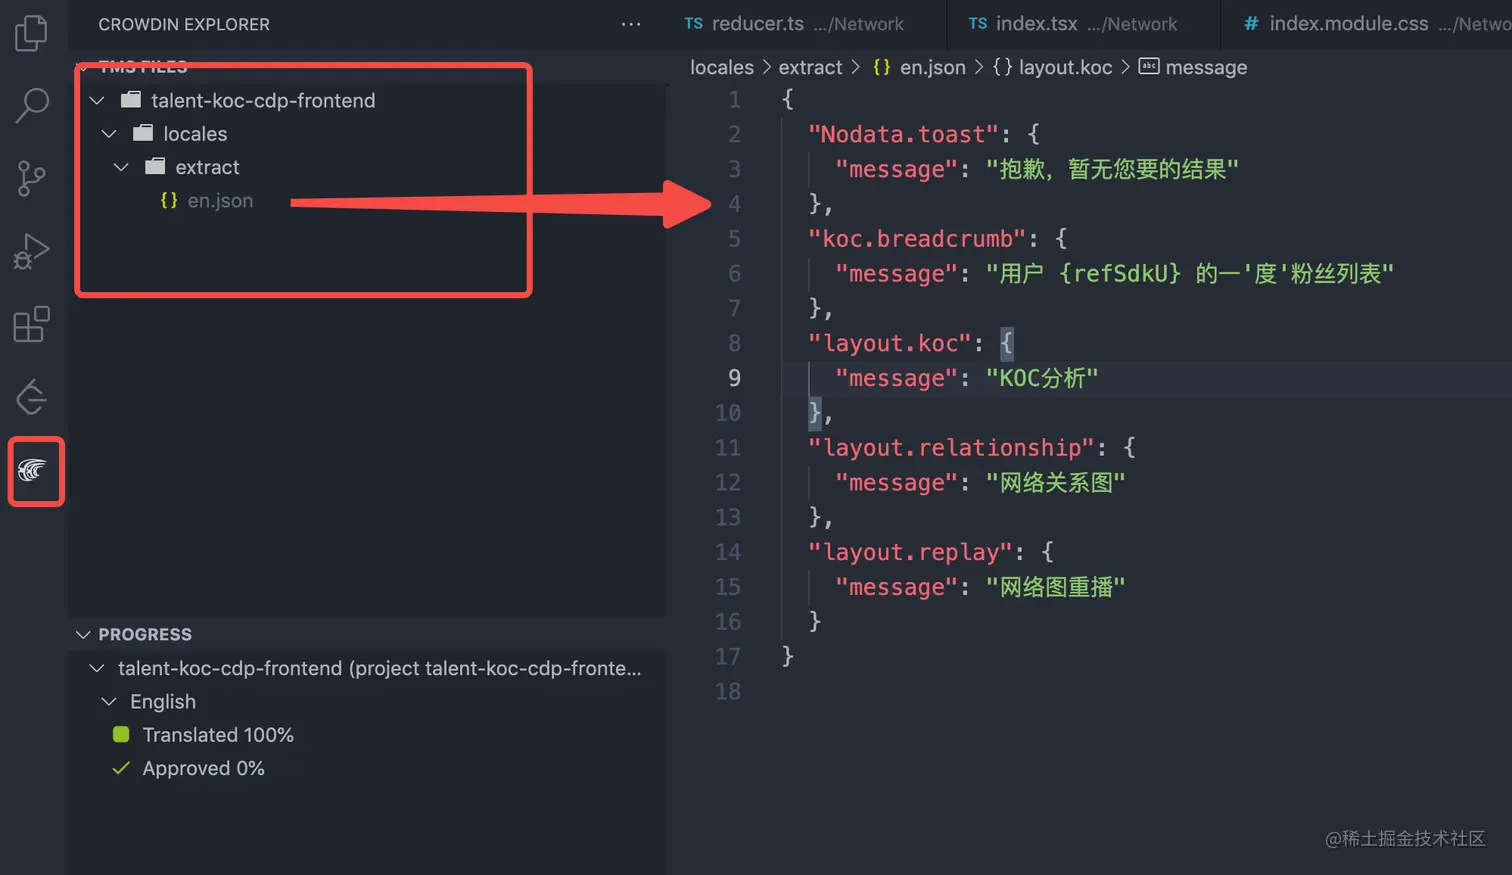Click line number 18 in gutter
1512x875 pixels.
click(728, 691)
